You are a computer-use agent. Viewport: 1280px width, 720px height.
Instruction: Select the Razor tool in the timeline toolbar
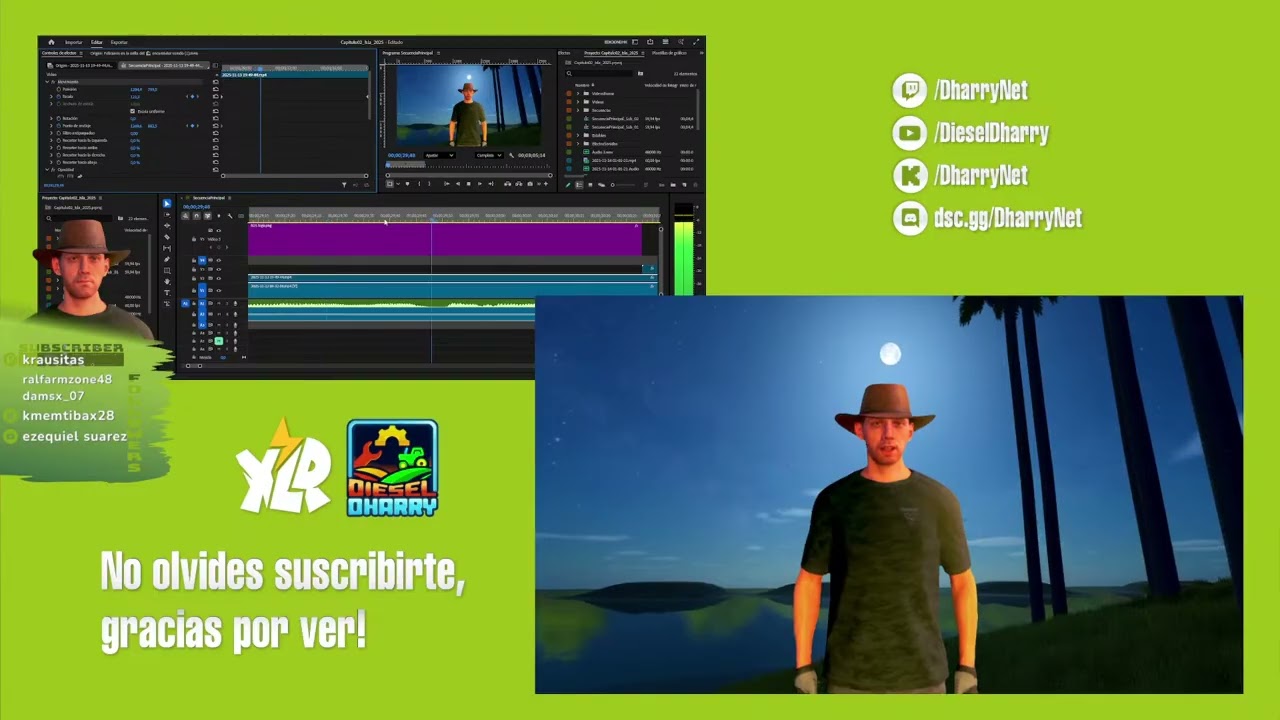tap(167, 237)
